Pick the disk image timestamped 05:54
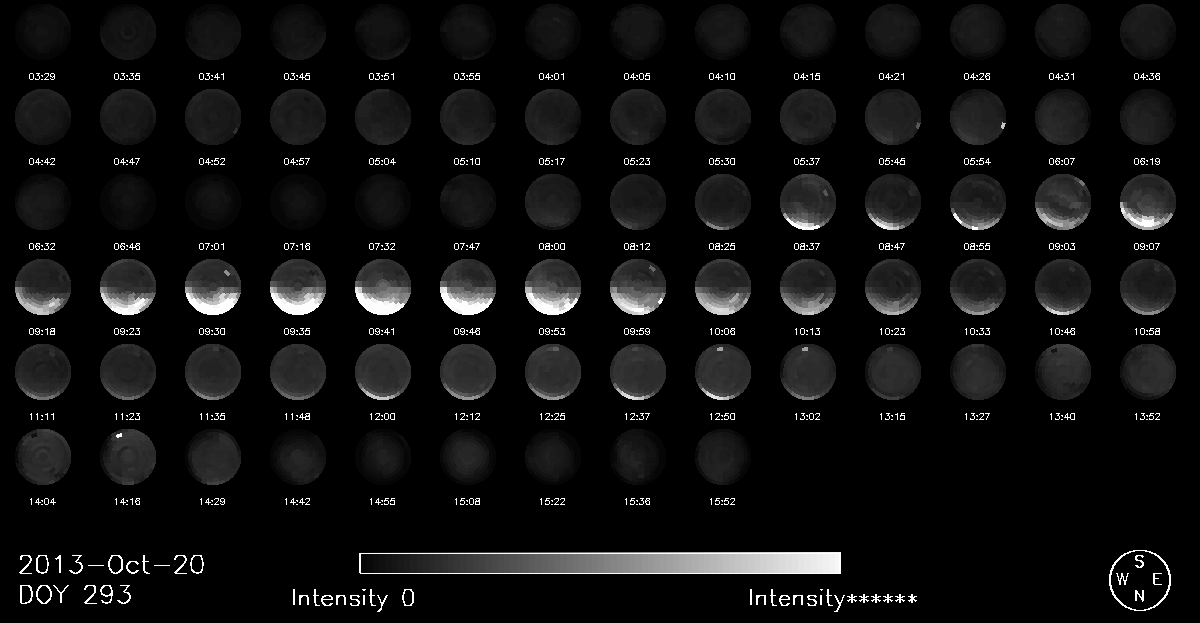The width and height of the screenshot is (1200, 623). pos(977,117)
